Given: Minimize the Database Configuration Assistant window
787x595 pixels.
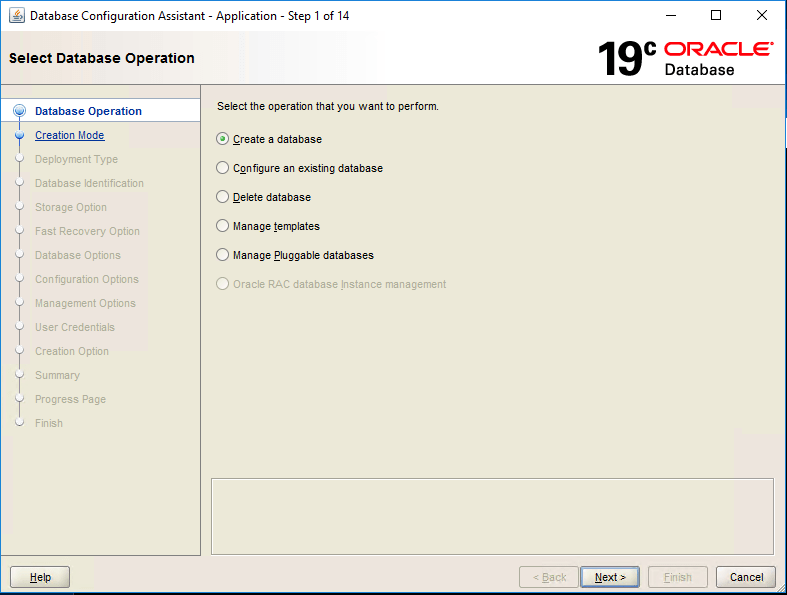Looking at the screenshot, I should [671, 16].
